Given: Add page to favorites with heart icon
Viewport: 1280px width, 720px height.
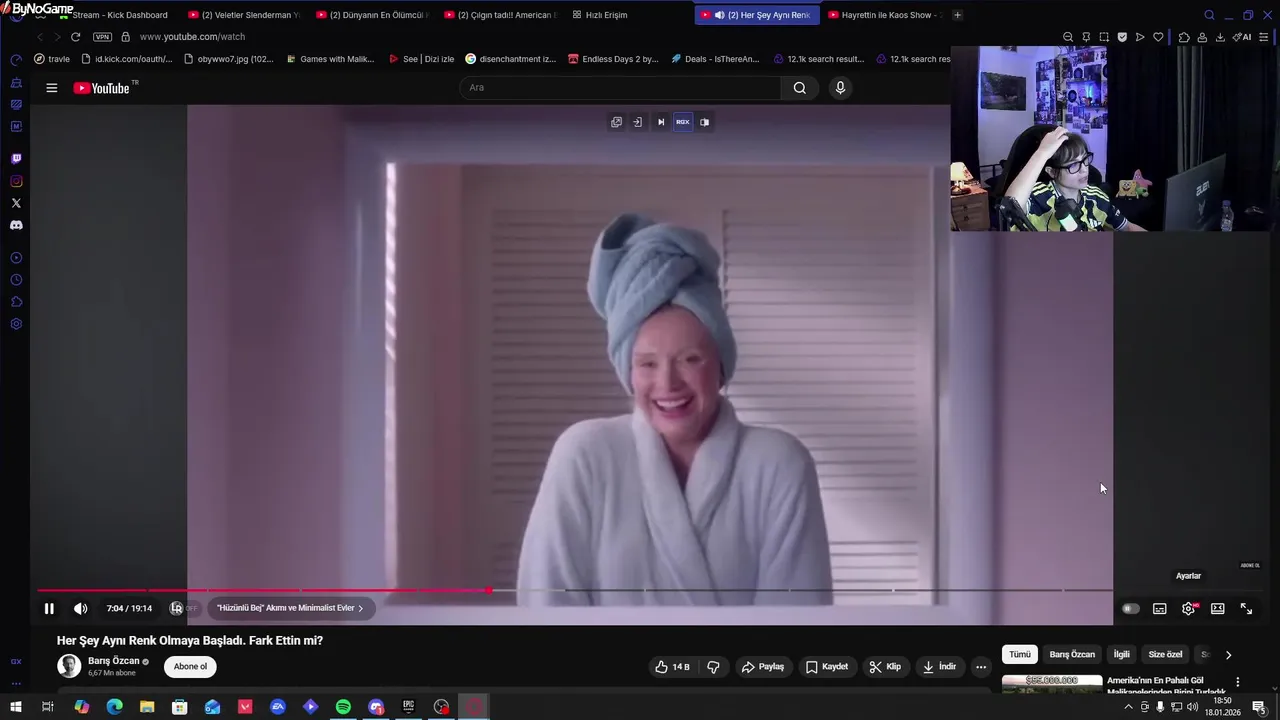Looking at the screenshot, I should pos(1158,37).
